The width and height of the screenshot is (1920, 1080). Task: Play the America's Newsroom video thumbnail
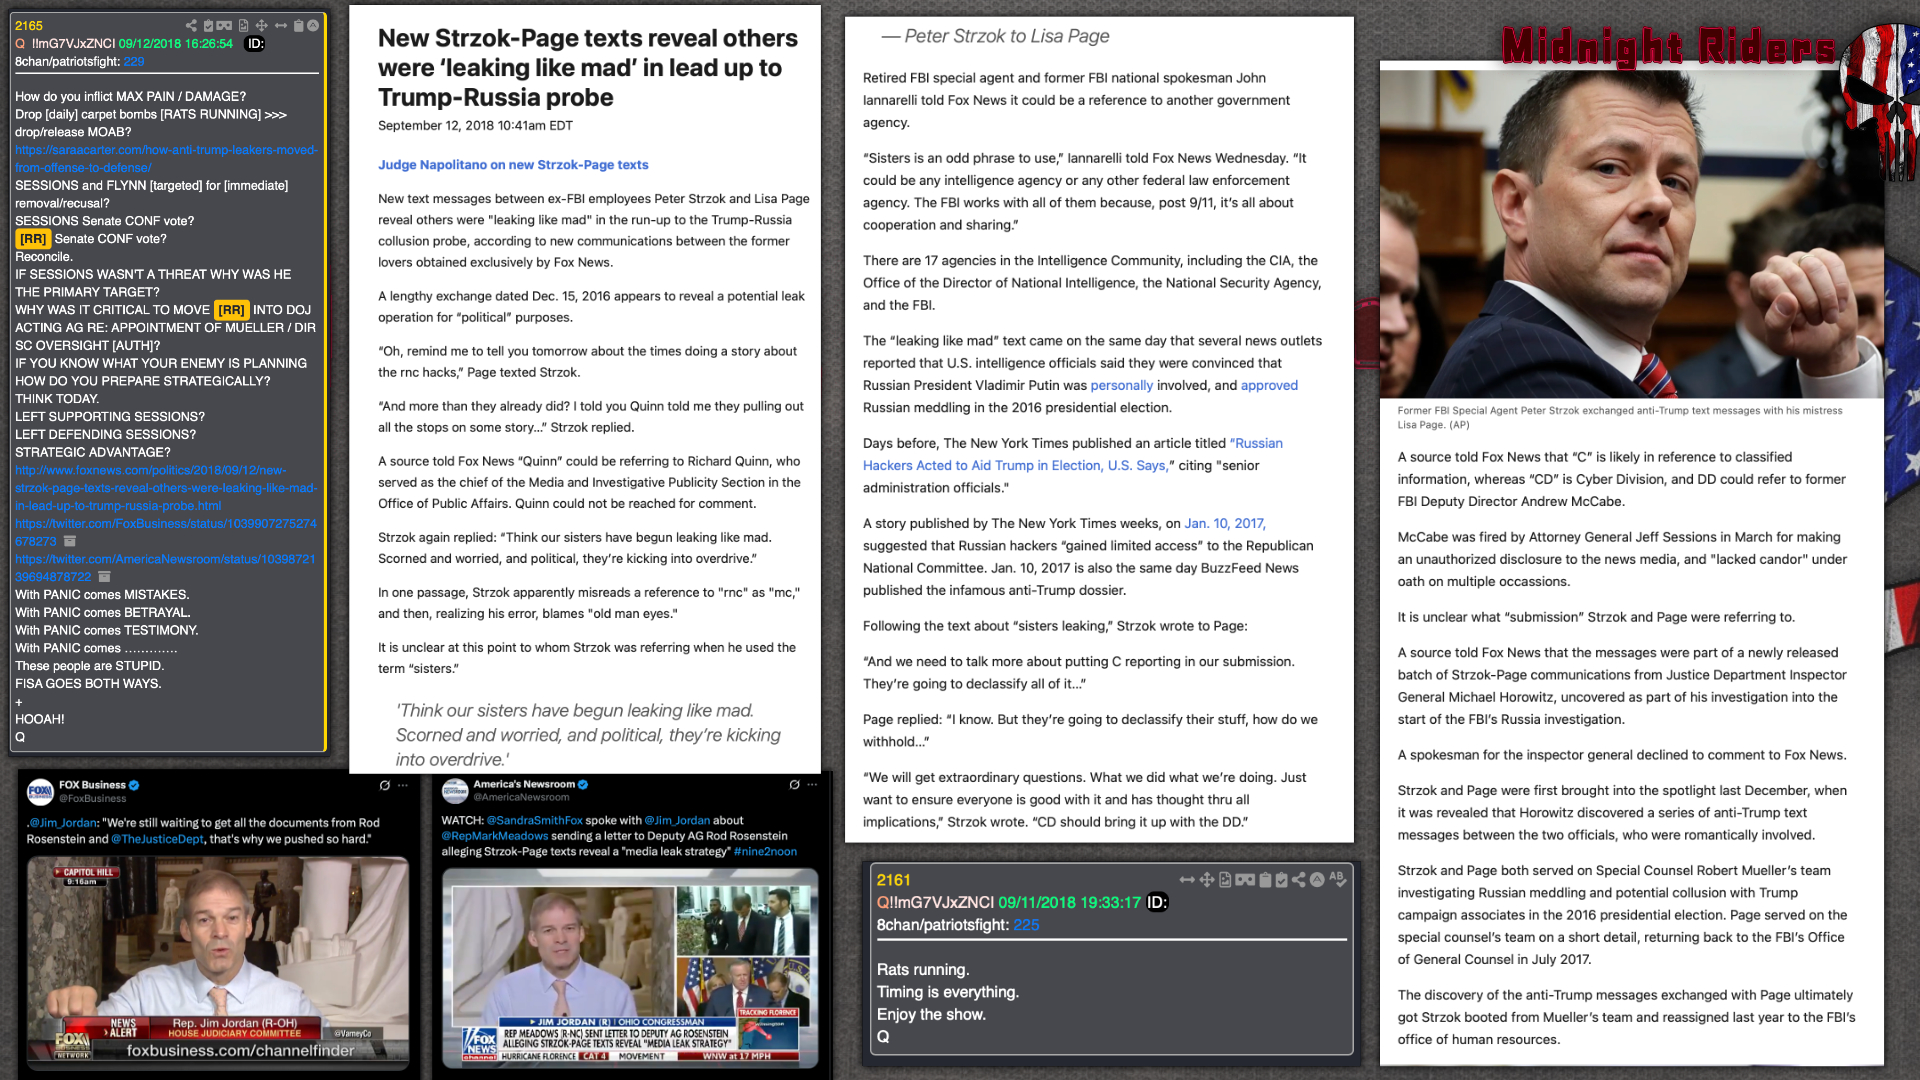tap(630, 967)
